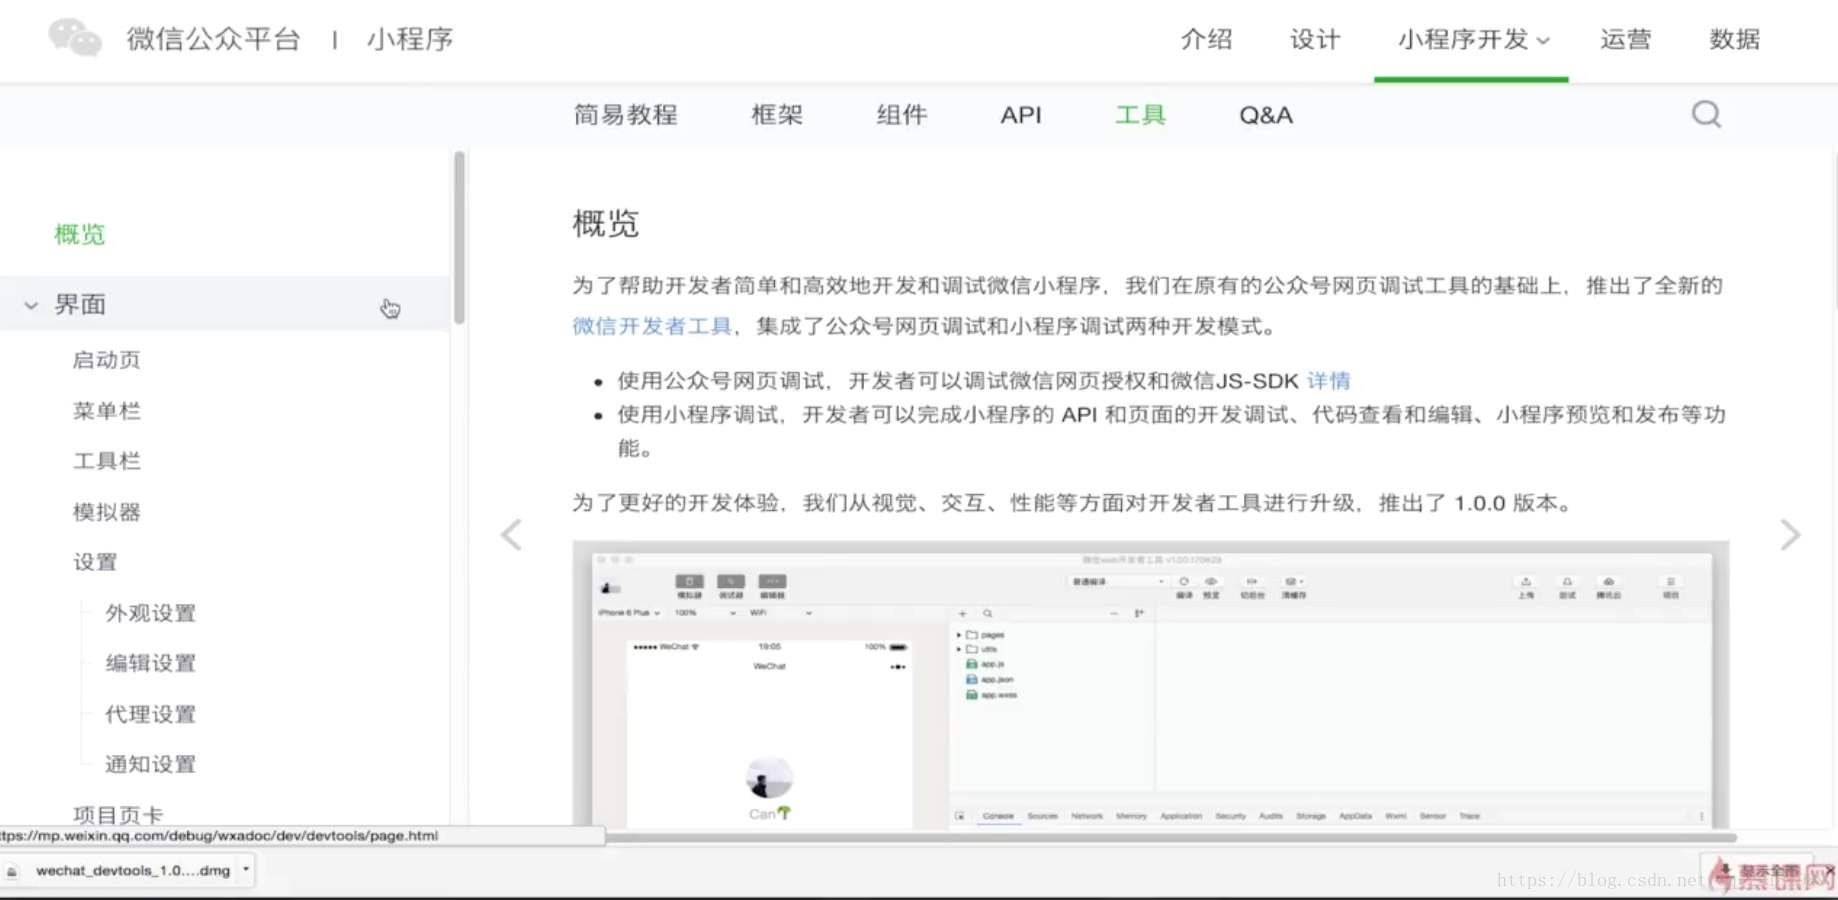Click the 微信公众平台 header title
This screenshot has width=1838, height=900.
[x=213, y=39]
